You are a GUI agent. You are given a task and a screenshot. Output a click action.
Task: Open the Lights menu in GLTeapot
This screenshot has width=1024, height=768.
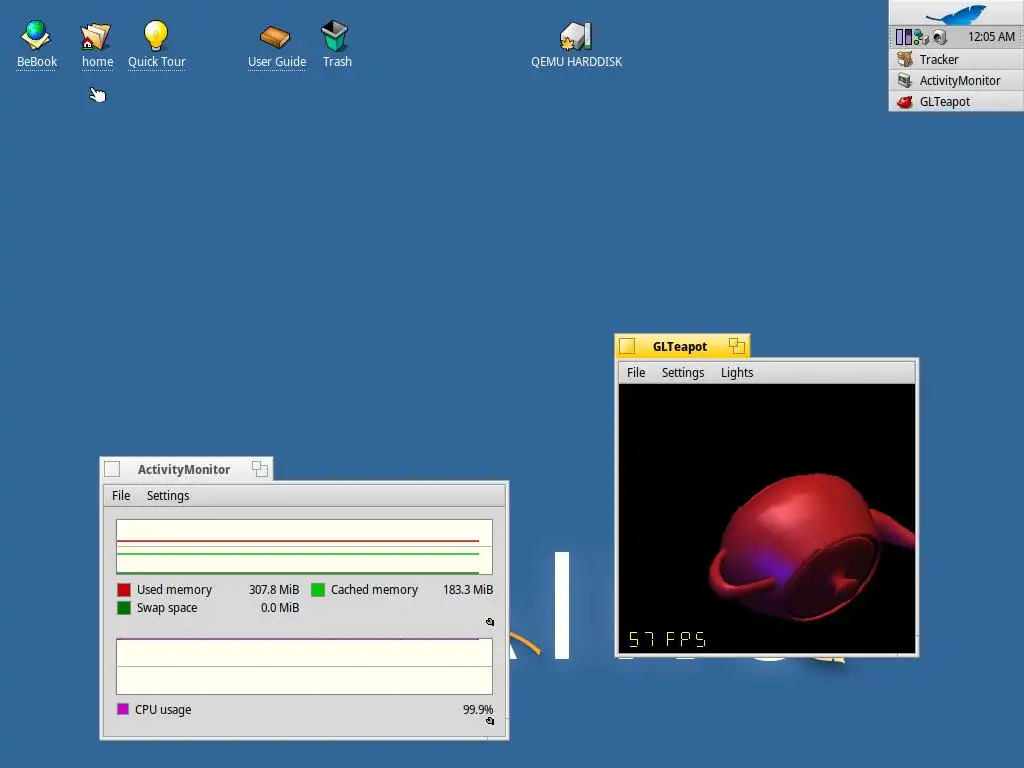(x=737, y=372)
